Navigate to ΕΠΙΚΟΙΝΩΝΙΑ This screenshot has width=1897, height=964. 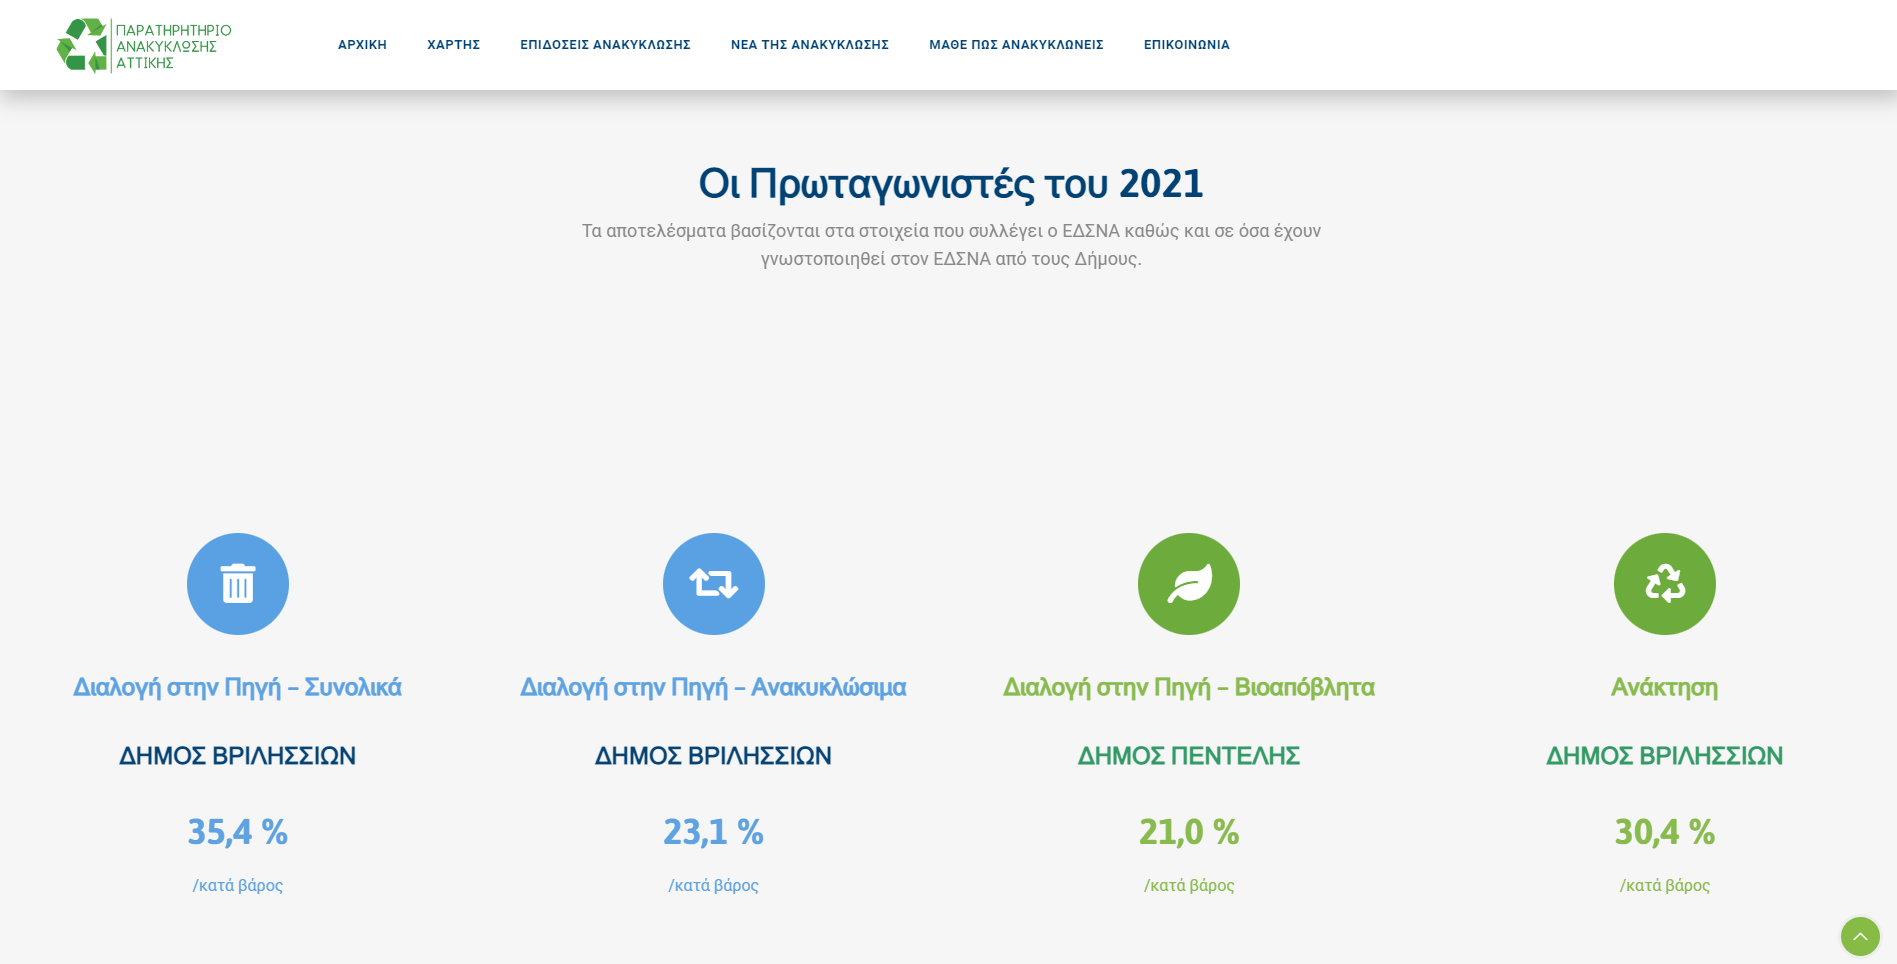click(x=1186, y=45)
